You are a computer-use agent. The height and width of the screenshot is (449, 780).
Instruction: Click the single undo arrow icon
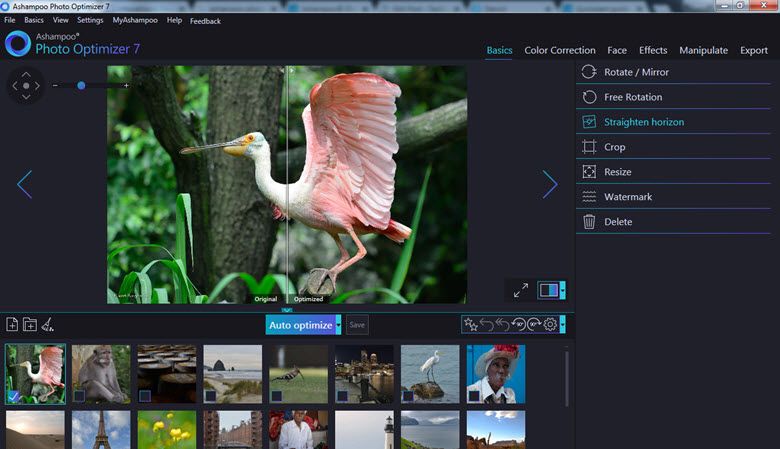click(x=487, y=325)
